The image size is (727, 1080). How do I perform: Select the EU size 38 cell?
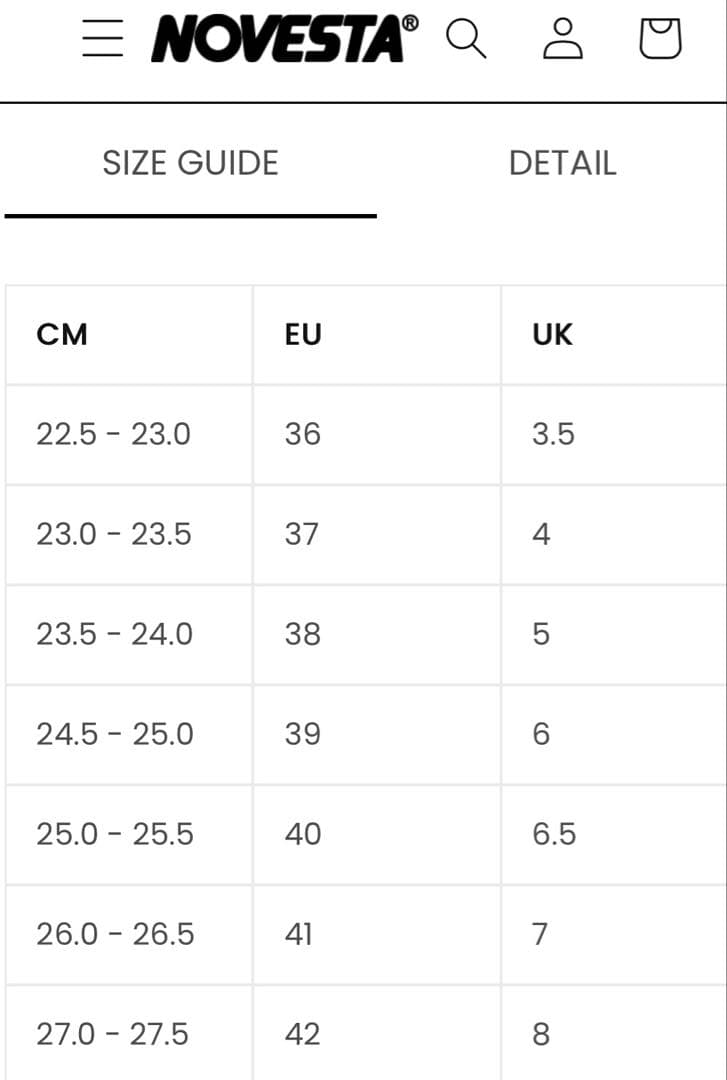coord(303,634)
